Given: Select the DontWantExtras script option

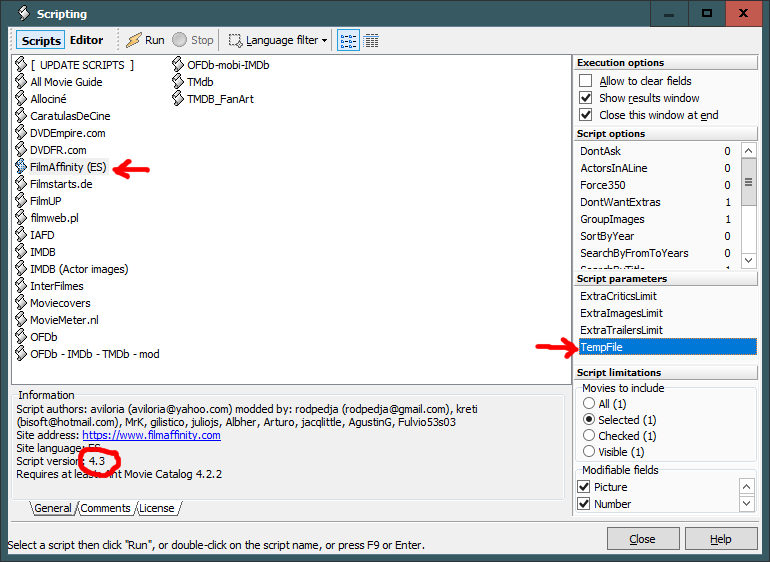Looking at the screenshot, I should pyautogui.click(x=656, y=202).
